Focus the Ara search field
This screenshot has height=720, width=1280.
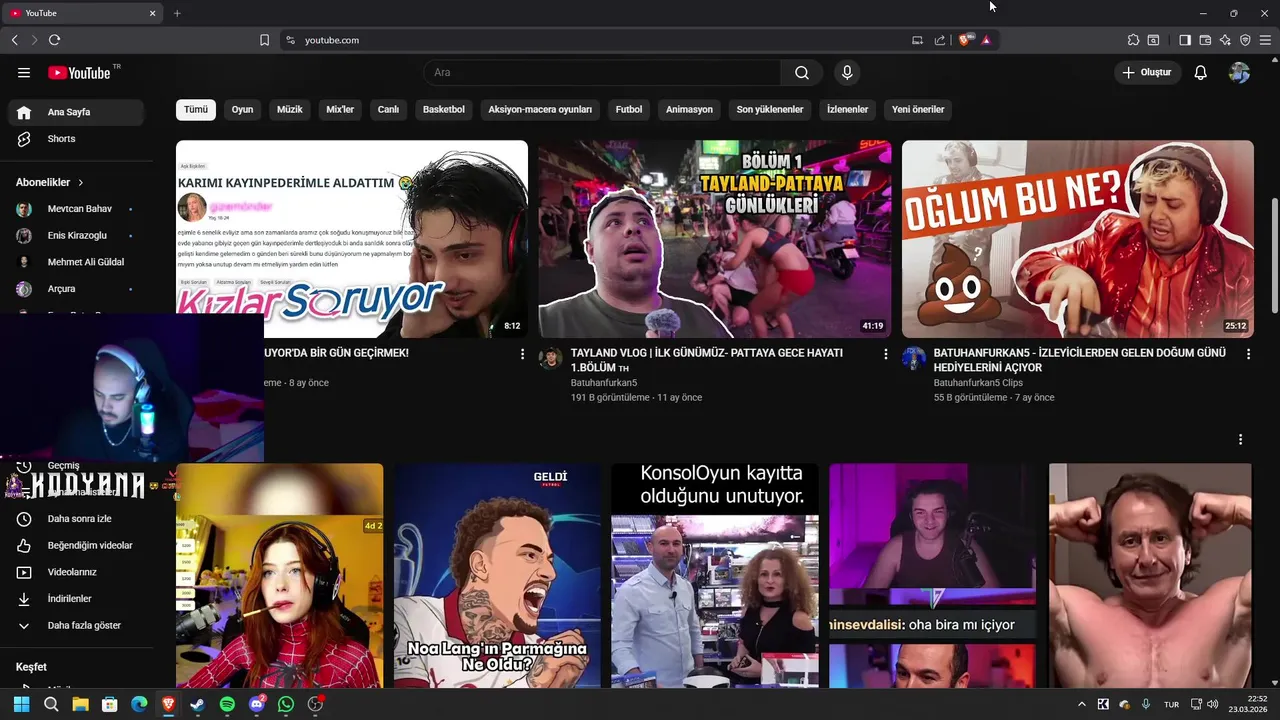point(603,73)
